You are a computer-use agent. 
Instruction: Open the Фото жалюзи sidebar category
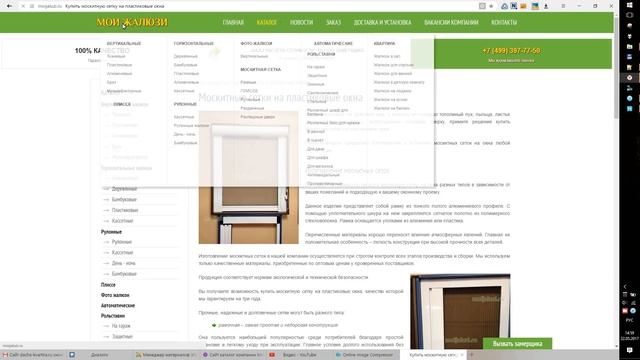point(115,295)
